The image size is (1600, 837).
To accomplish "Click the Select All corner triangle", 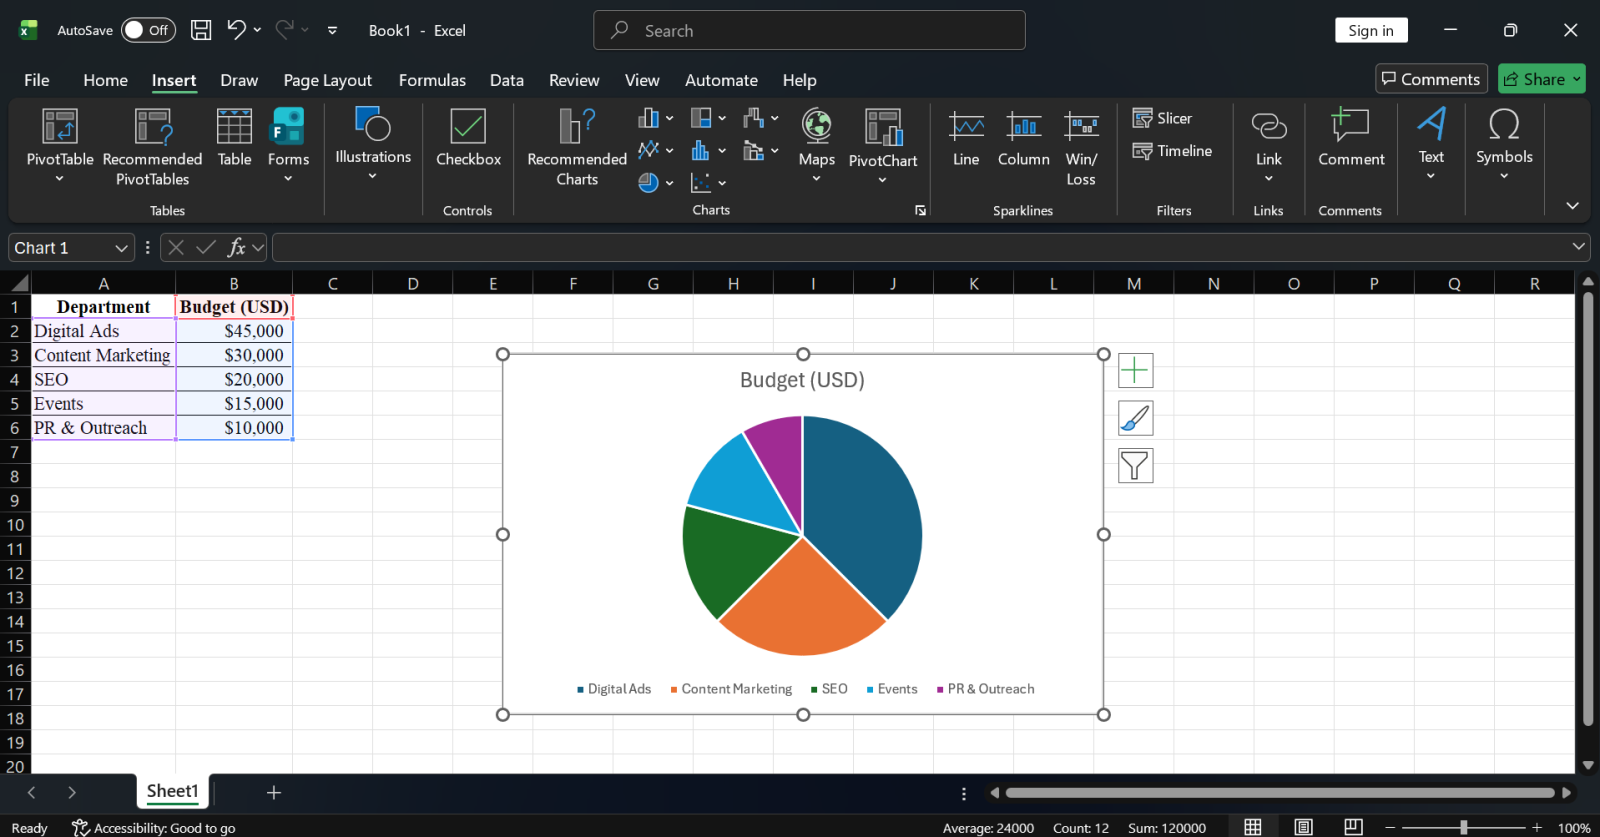I will [18, 284].
